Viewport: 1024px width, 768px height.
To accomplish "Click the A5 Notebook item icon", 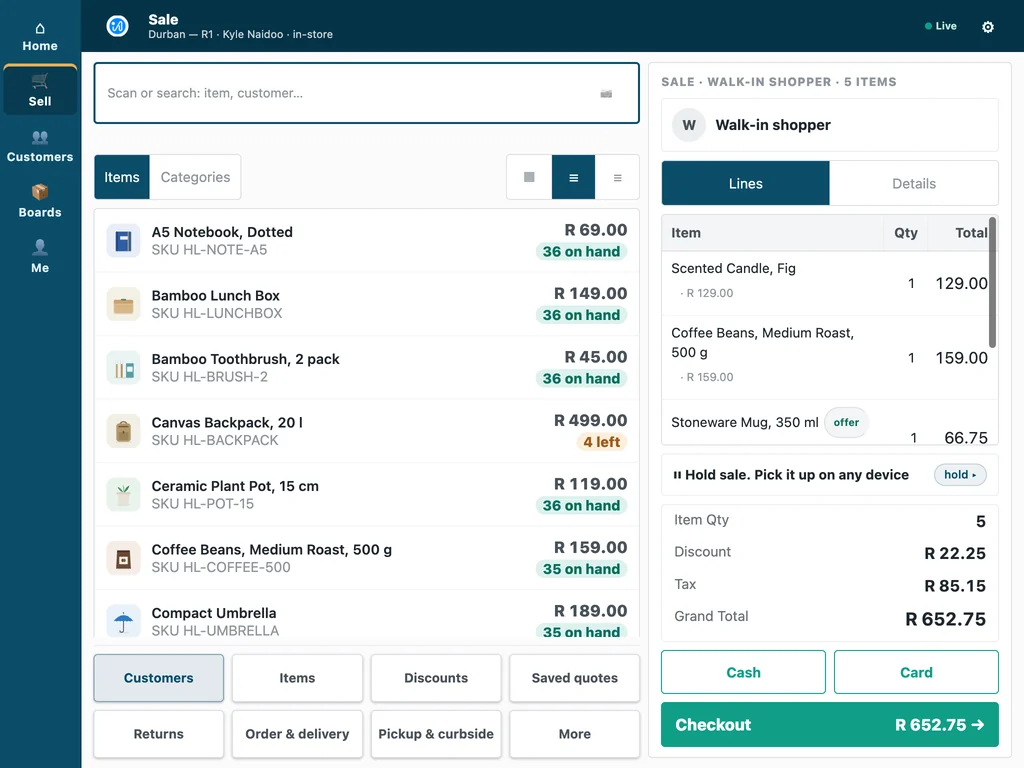I will pos(123,241).
